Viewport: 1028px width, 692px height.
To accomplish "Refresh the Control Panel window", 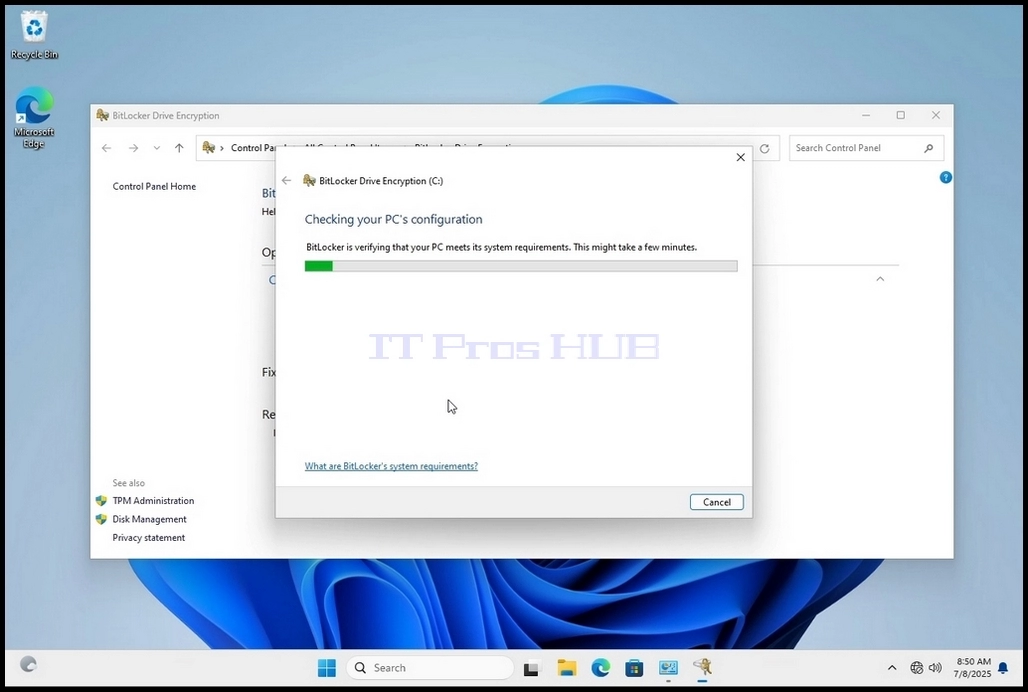I will [764, 149].
